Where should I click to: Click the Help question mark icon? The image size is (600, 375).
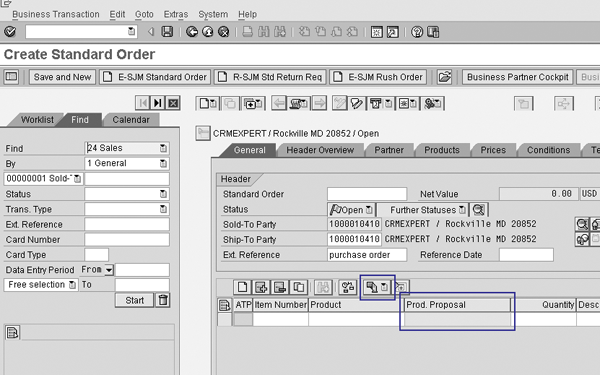(417, 32)
